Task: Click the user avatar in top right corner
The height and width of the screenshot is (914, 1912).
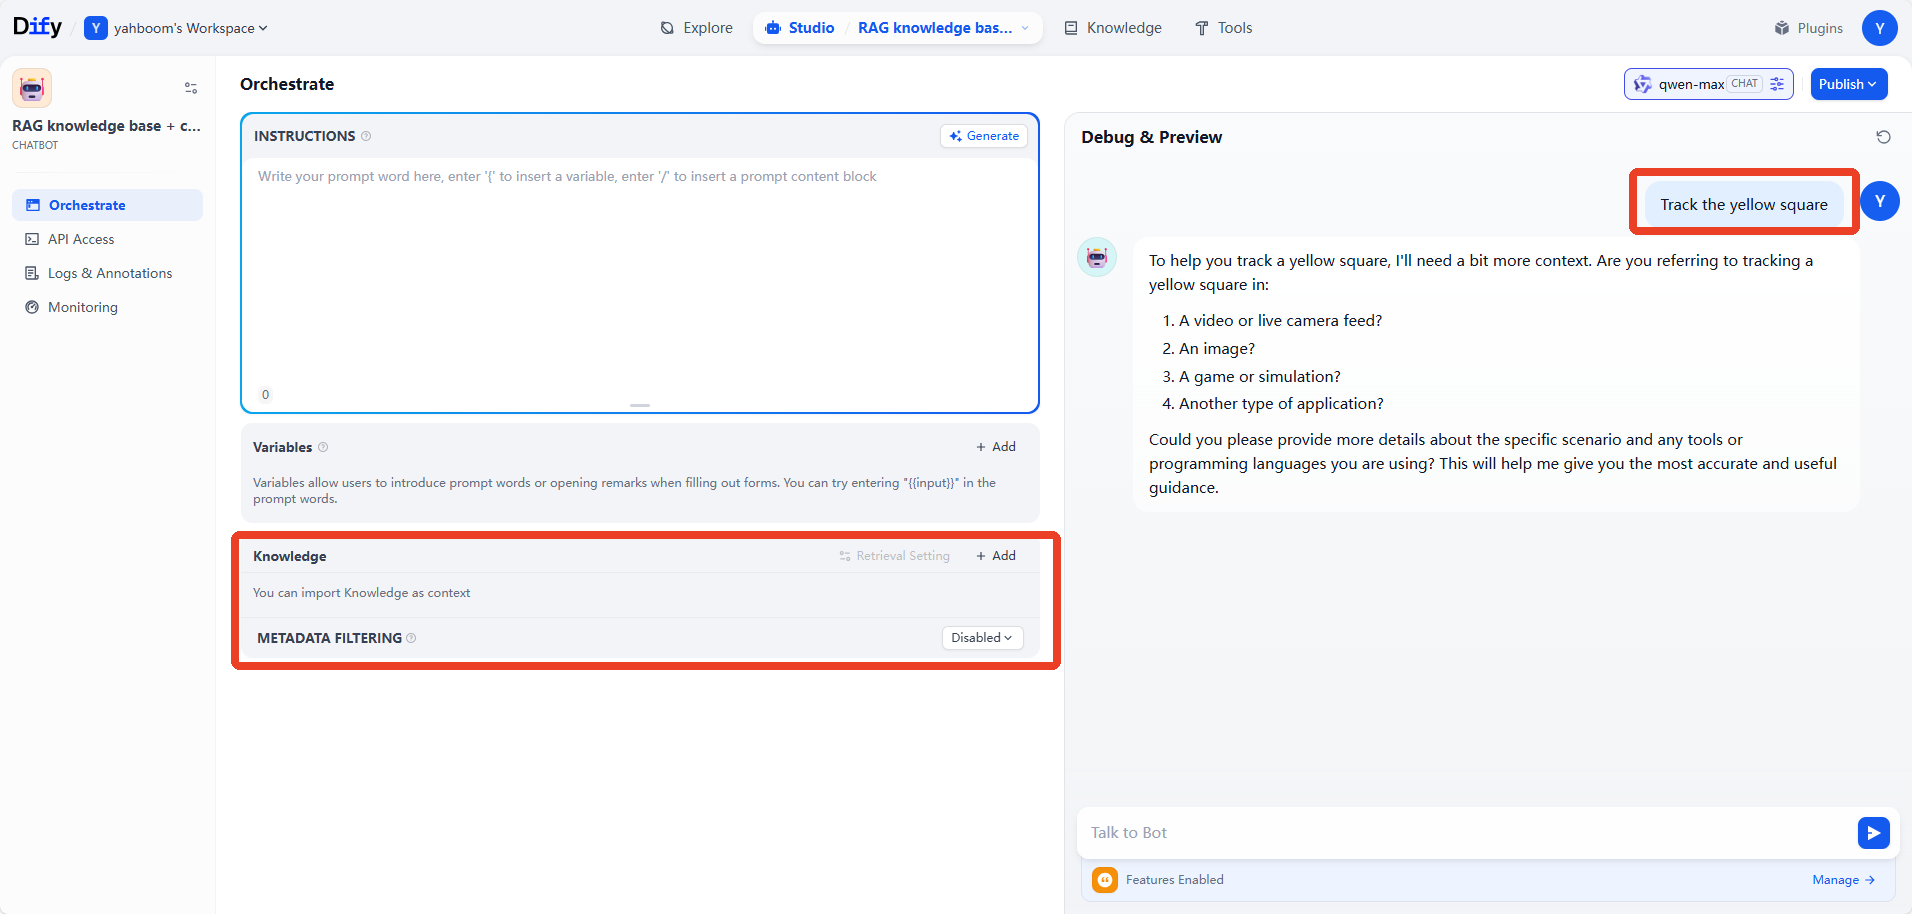Action: coord(1880,28)
